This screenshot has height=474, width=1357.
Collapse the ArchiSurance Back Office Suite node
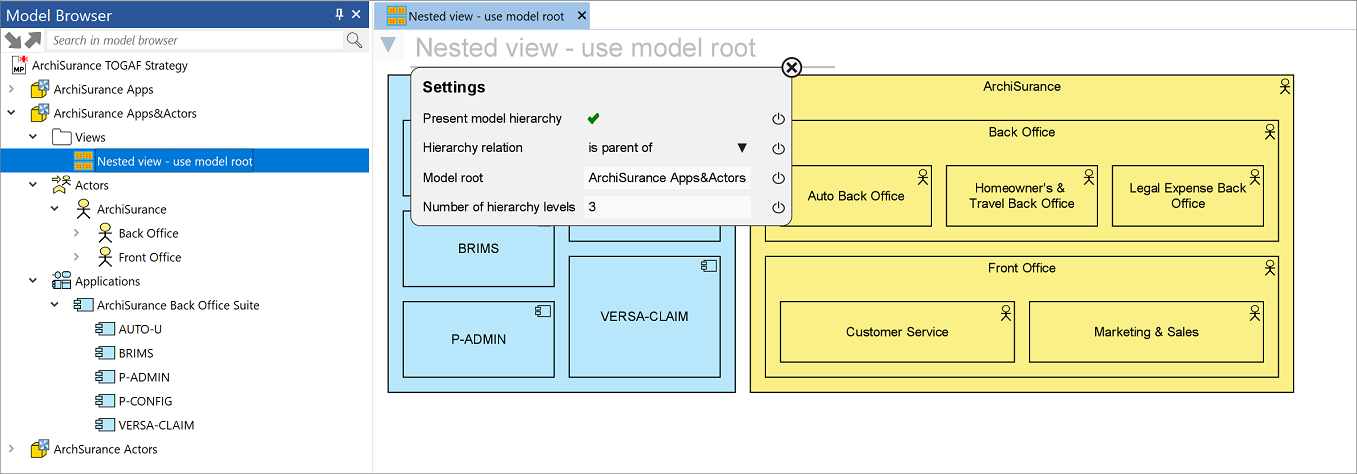click(x=55, y=305)
